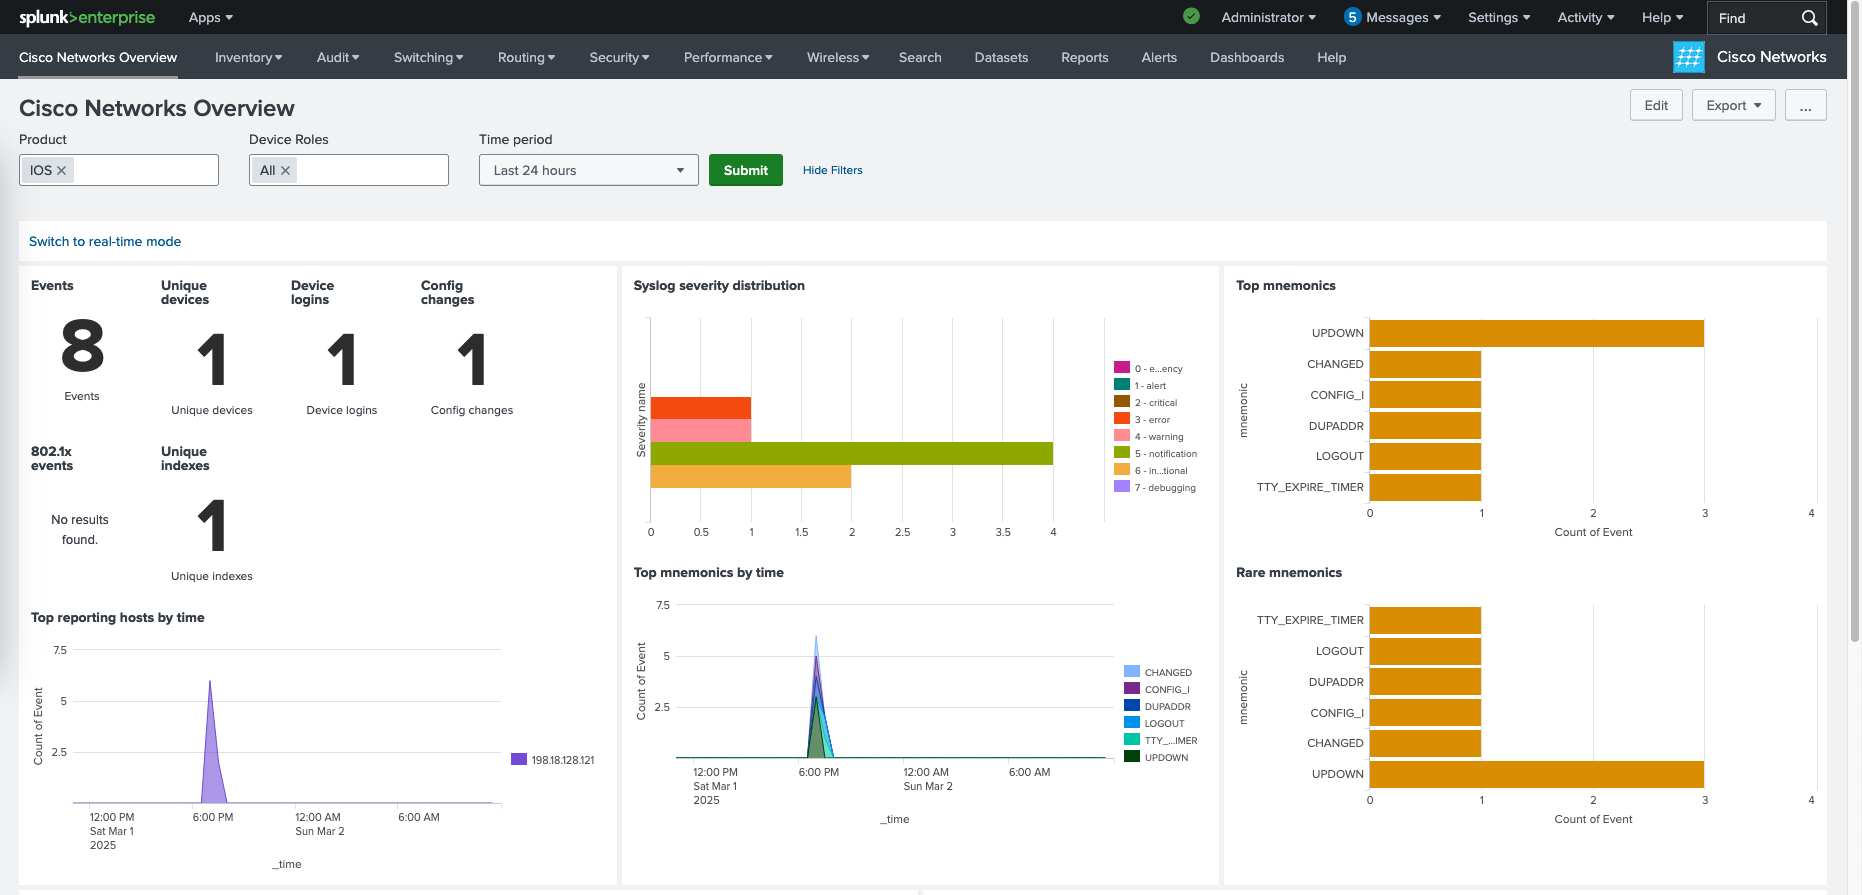Open the Security navigation menu

click(x=619, y=58)
